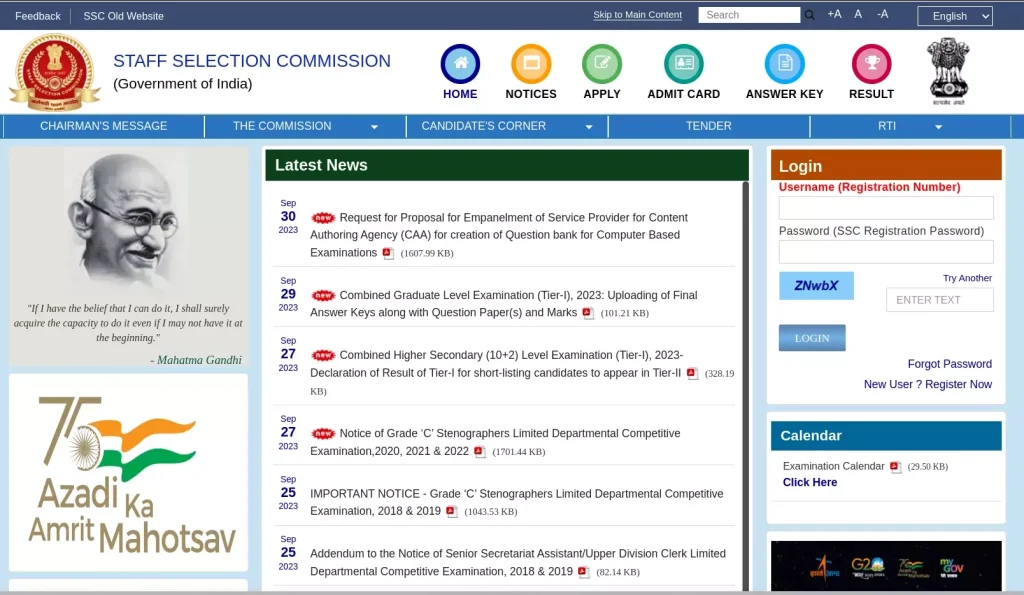Screen dimensions: 1024x595
Task: Open PDF icon next to Examination Calendar
Action: click(x=895, y=467)
